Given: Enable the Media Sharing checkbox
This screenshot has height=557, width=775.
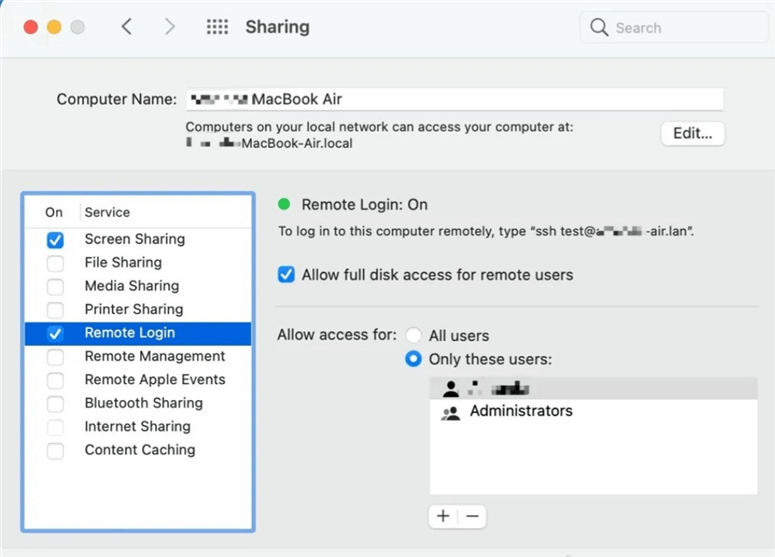Looking at the screenshot, I should tap(55, 286).
